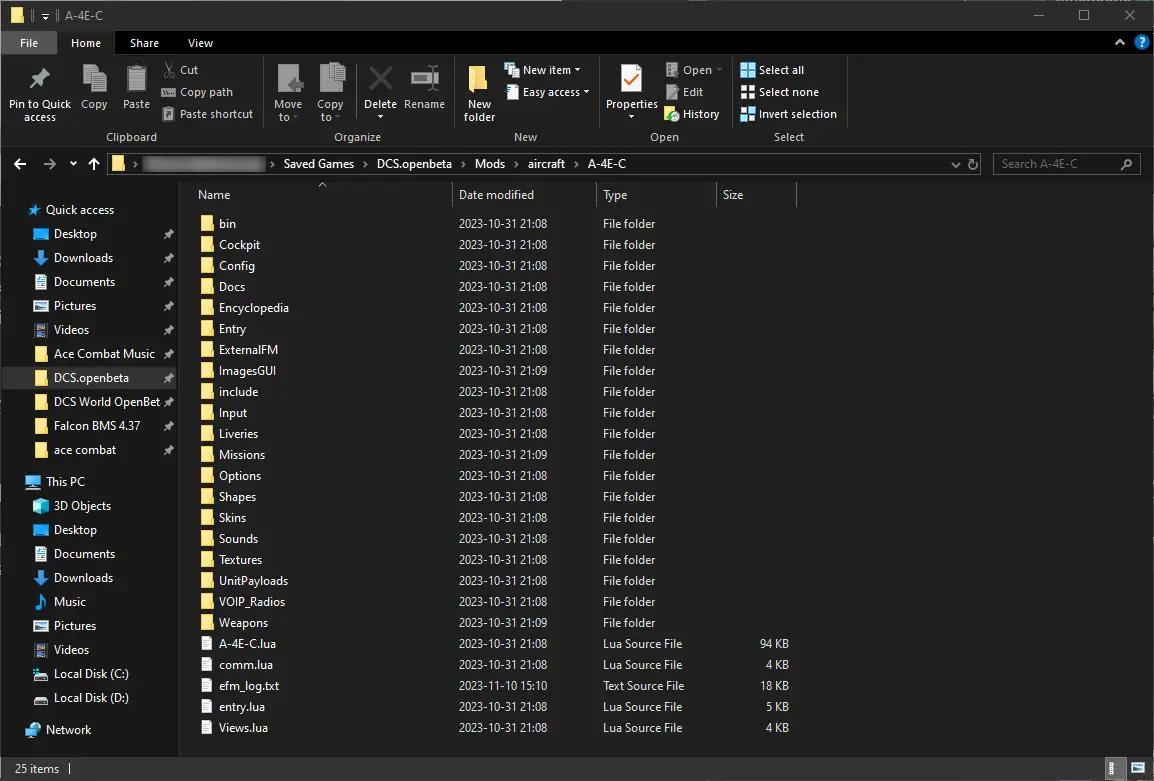Screen dimensions: 1154x781
Task: Click the Cut scissors icon
Action: click(x=169, y=70)
